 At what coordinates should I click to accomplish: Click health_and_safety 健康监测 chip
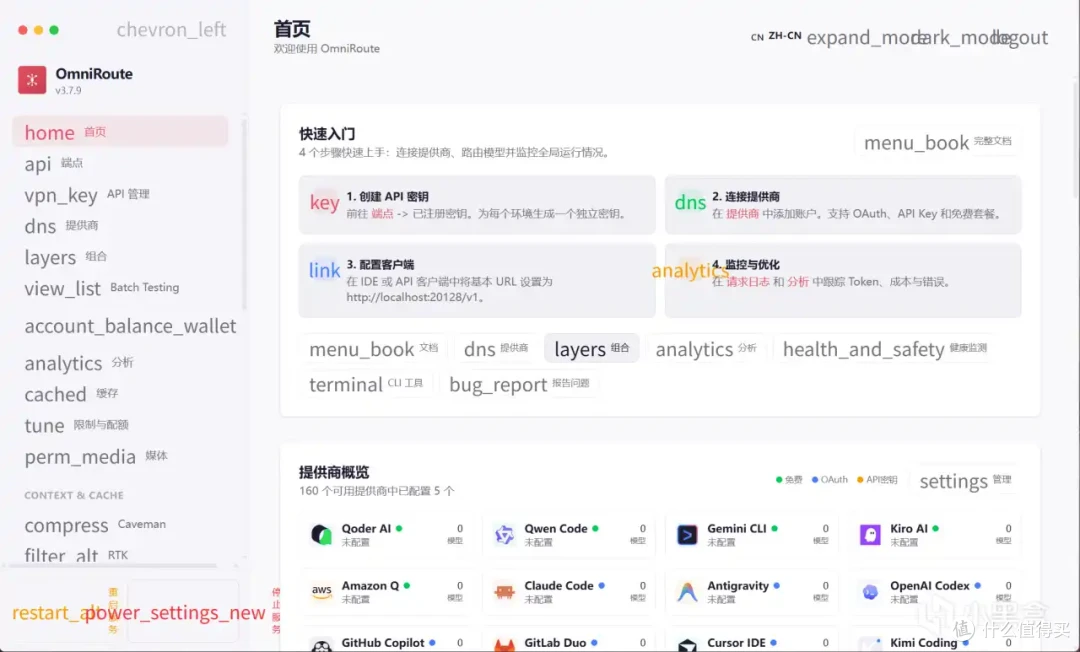[885, 348]
